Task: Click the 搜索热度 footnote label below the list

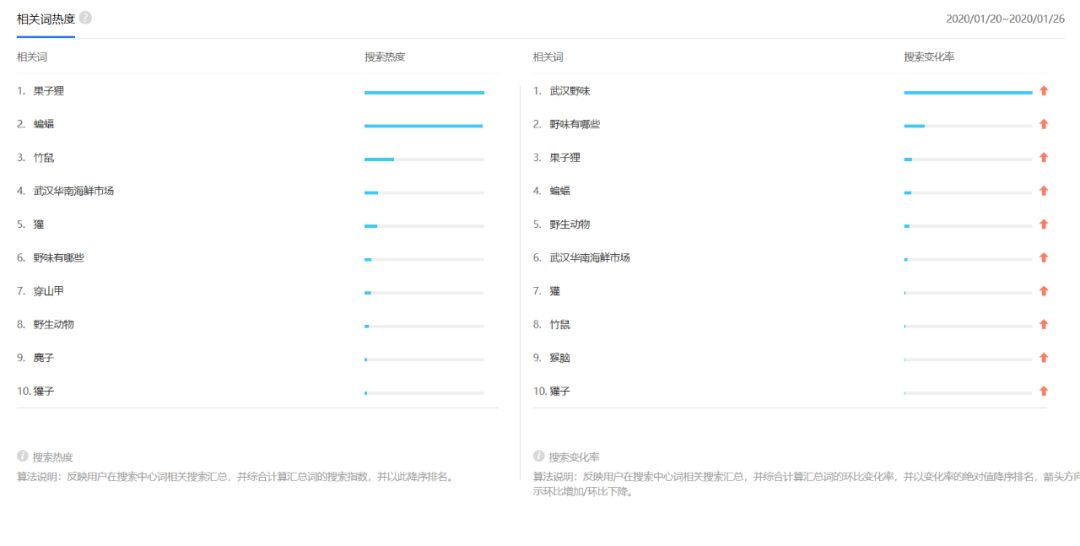Action: coord(53,457)
